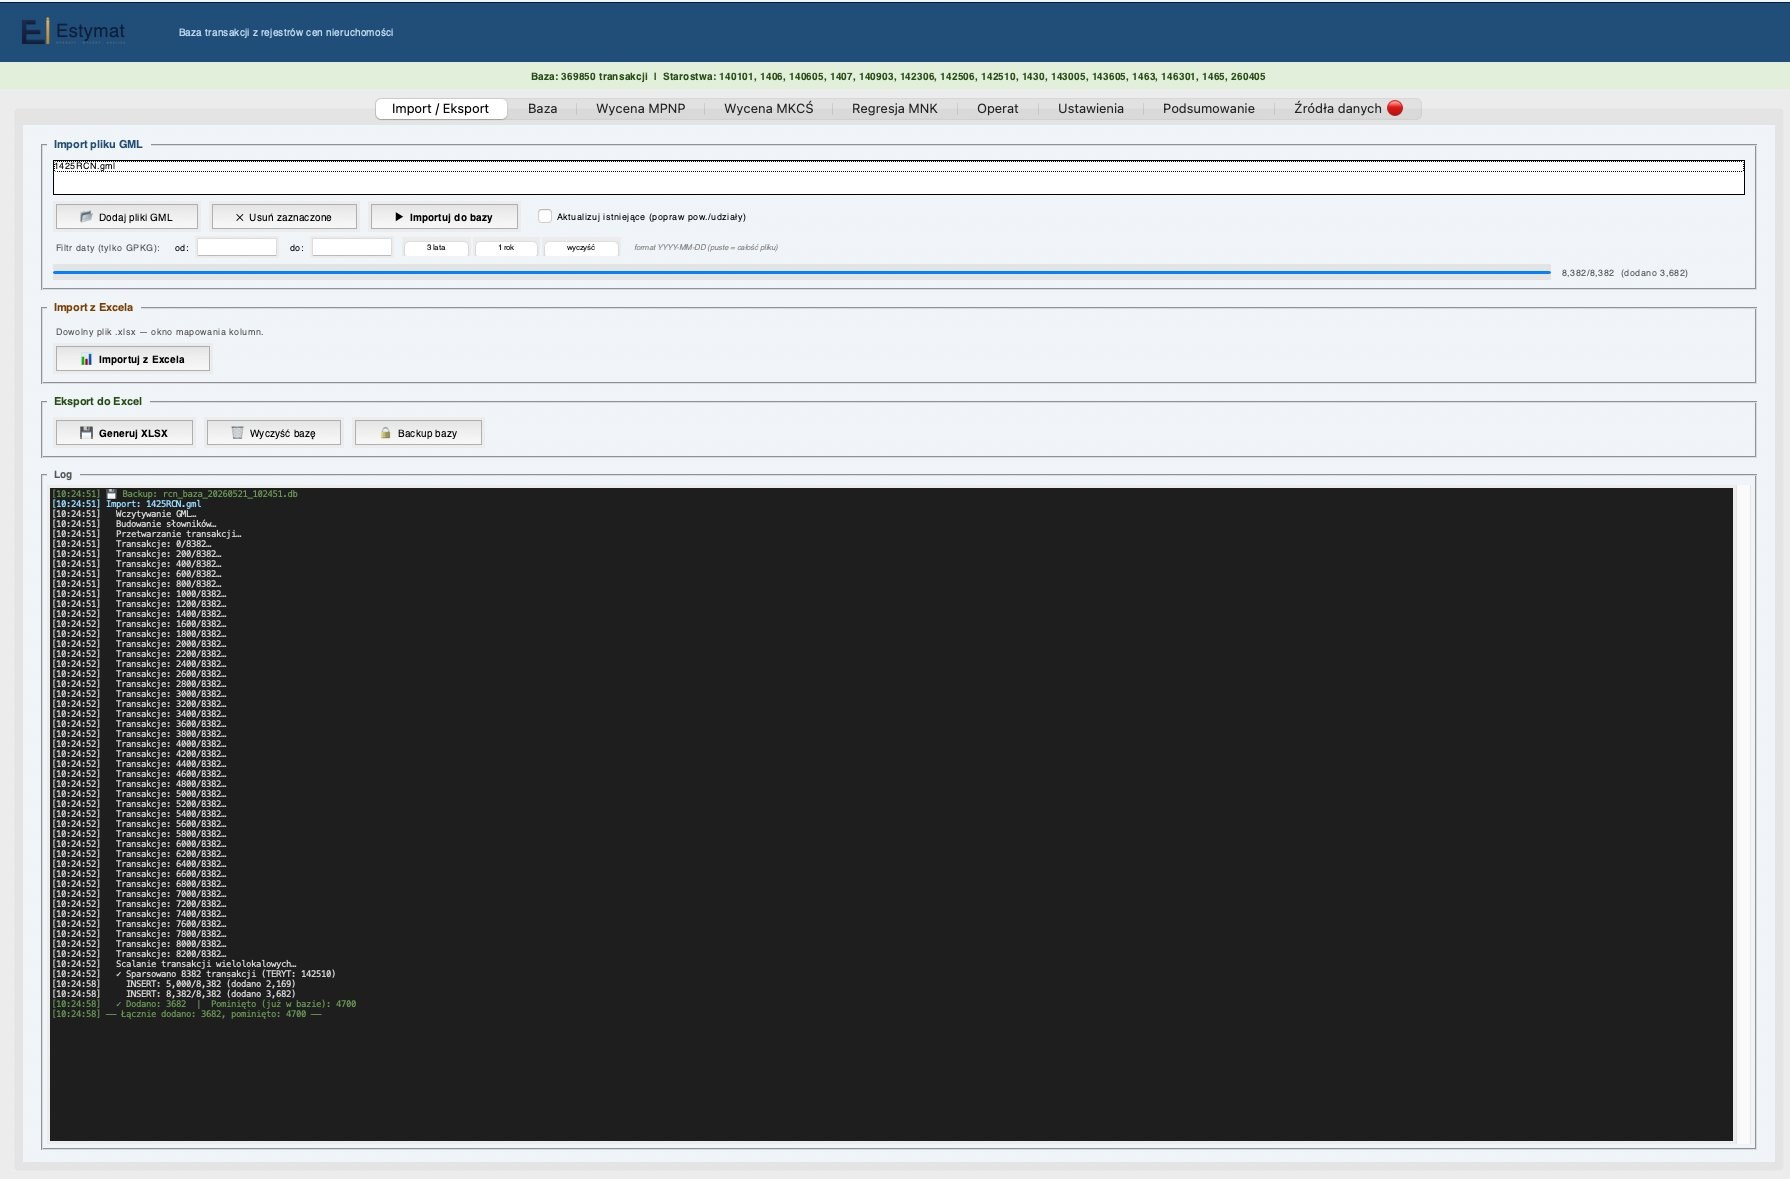1790x1179 pixels.
Task: Click the 'Scalanie transakcji wielolokalowych' log line
Action: 175,964
